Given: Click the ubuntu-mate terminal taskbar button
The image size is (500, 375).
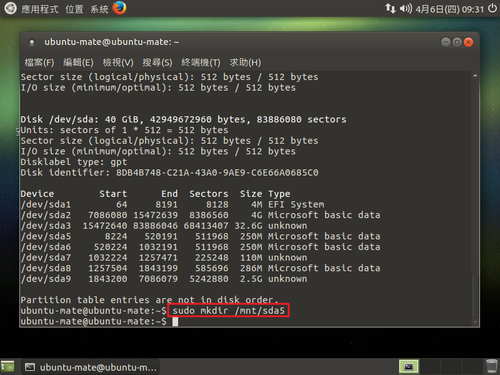Looking at the screenshot, I should click(91, 367).
